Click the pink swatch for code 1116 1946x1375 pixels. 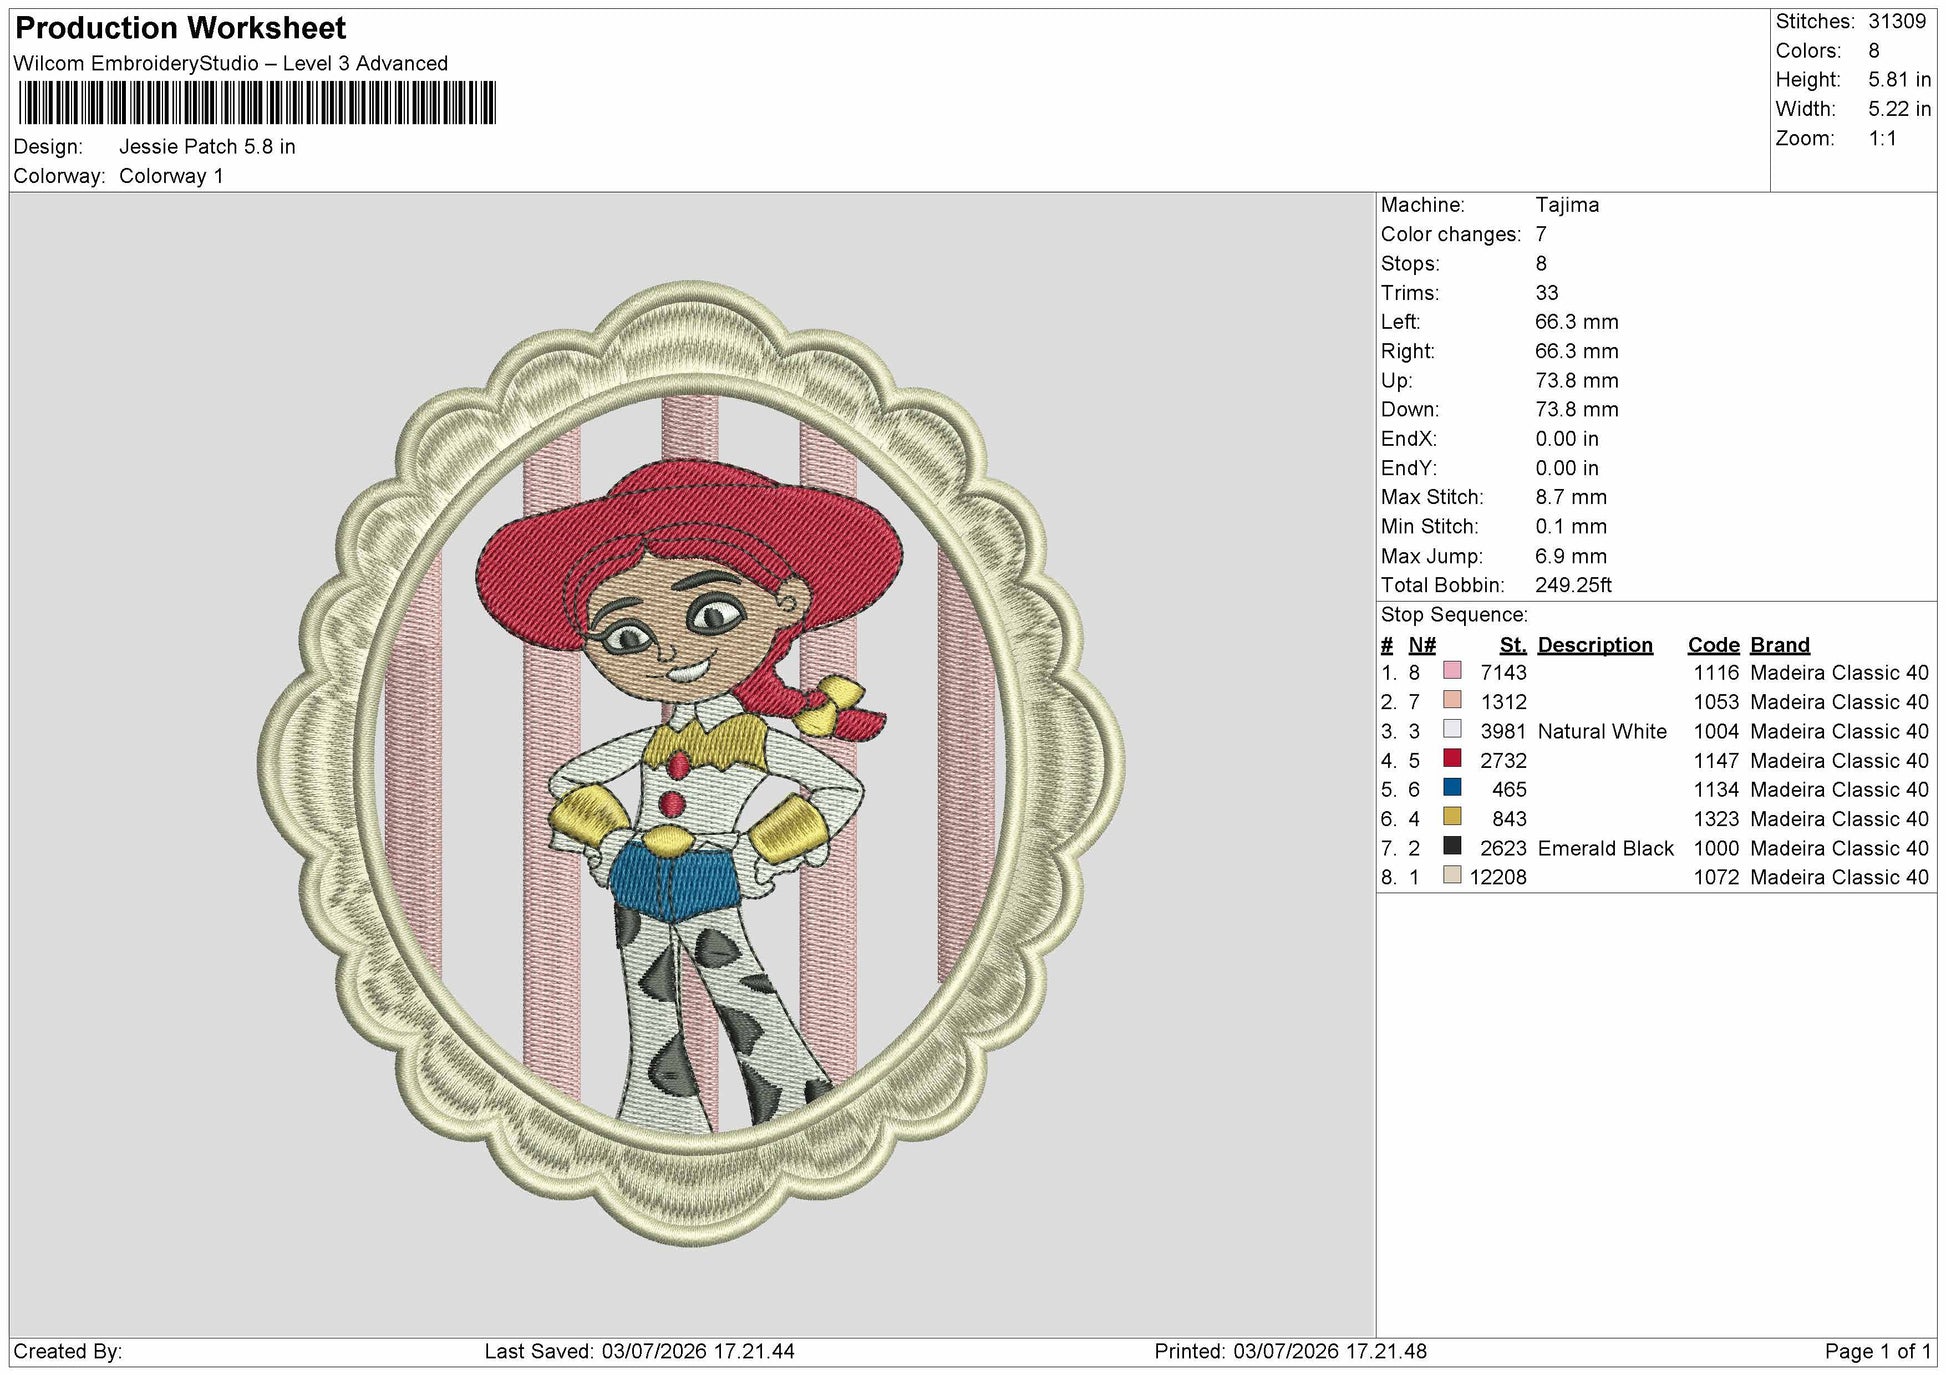[x=1452, y=671]
